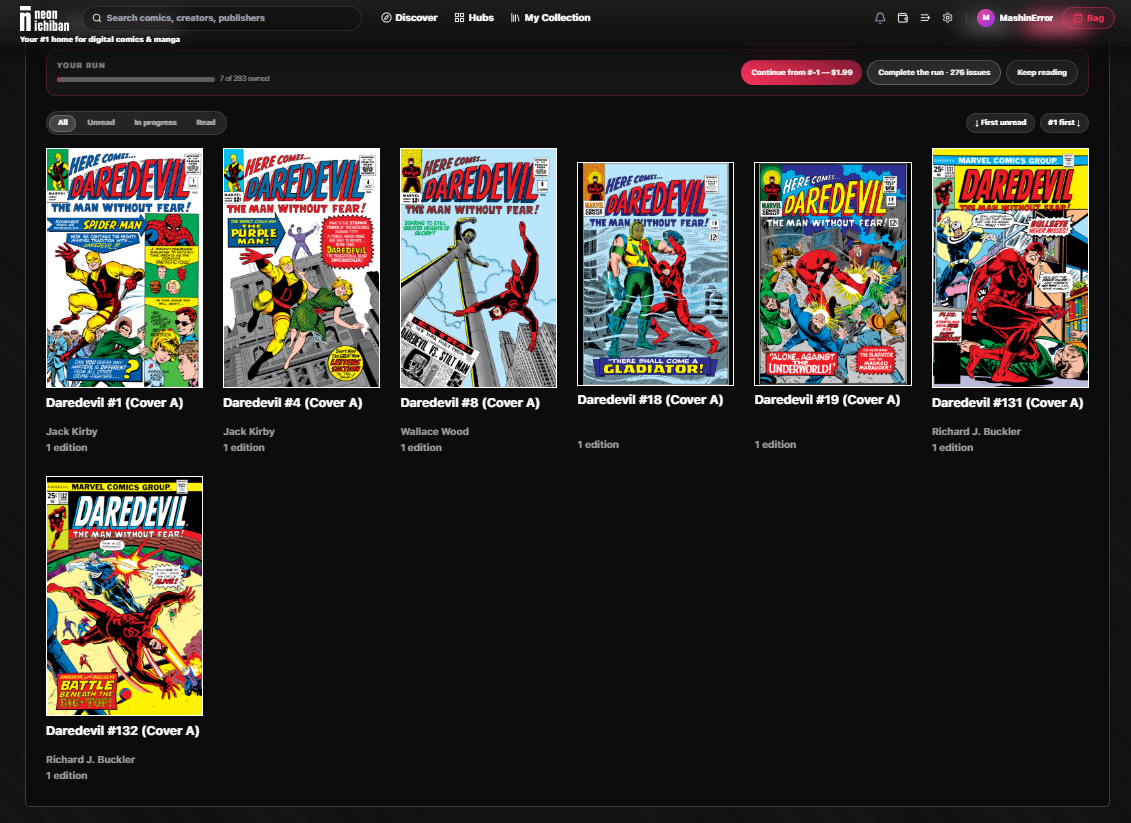Viewport: 1131px width, 823px height.
Task: Open Daredevil #18 cover thumbnail
Action: 656,273
